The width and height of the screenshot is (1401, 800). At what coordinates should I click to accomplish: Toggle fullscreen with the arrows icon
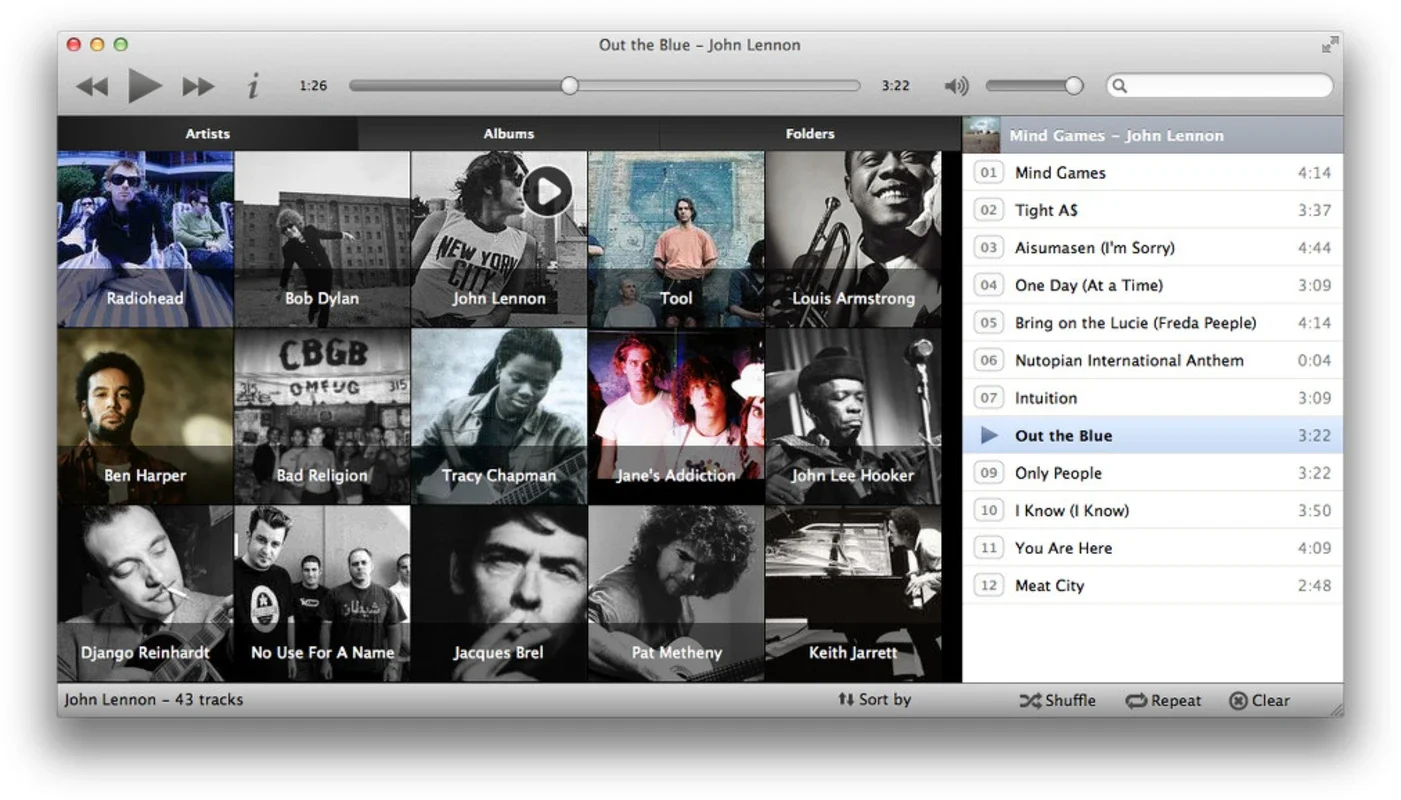pos(1329,44)
